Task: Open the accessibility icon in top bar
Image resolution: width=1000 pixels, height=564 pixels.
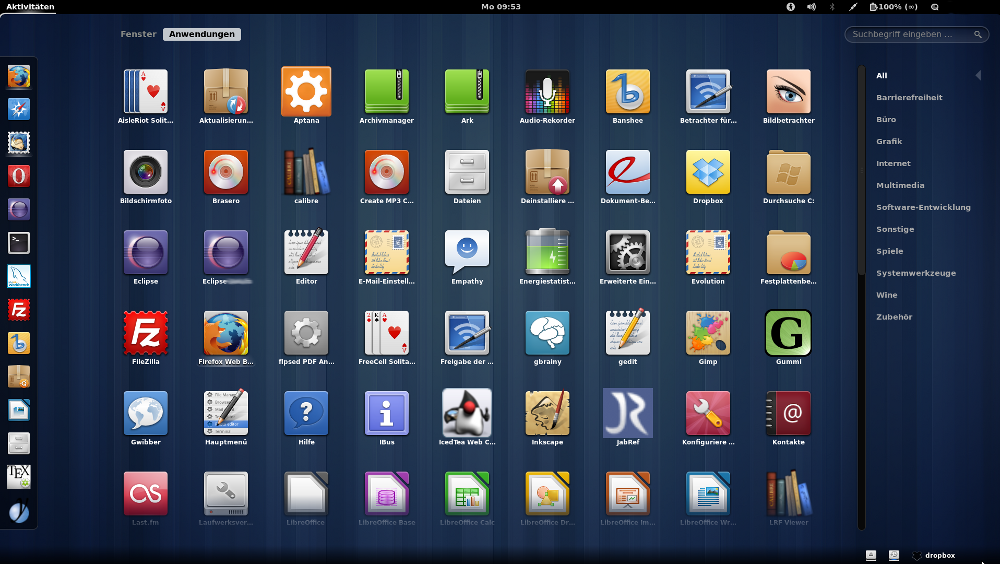Action: pos(790,6)
